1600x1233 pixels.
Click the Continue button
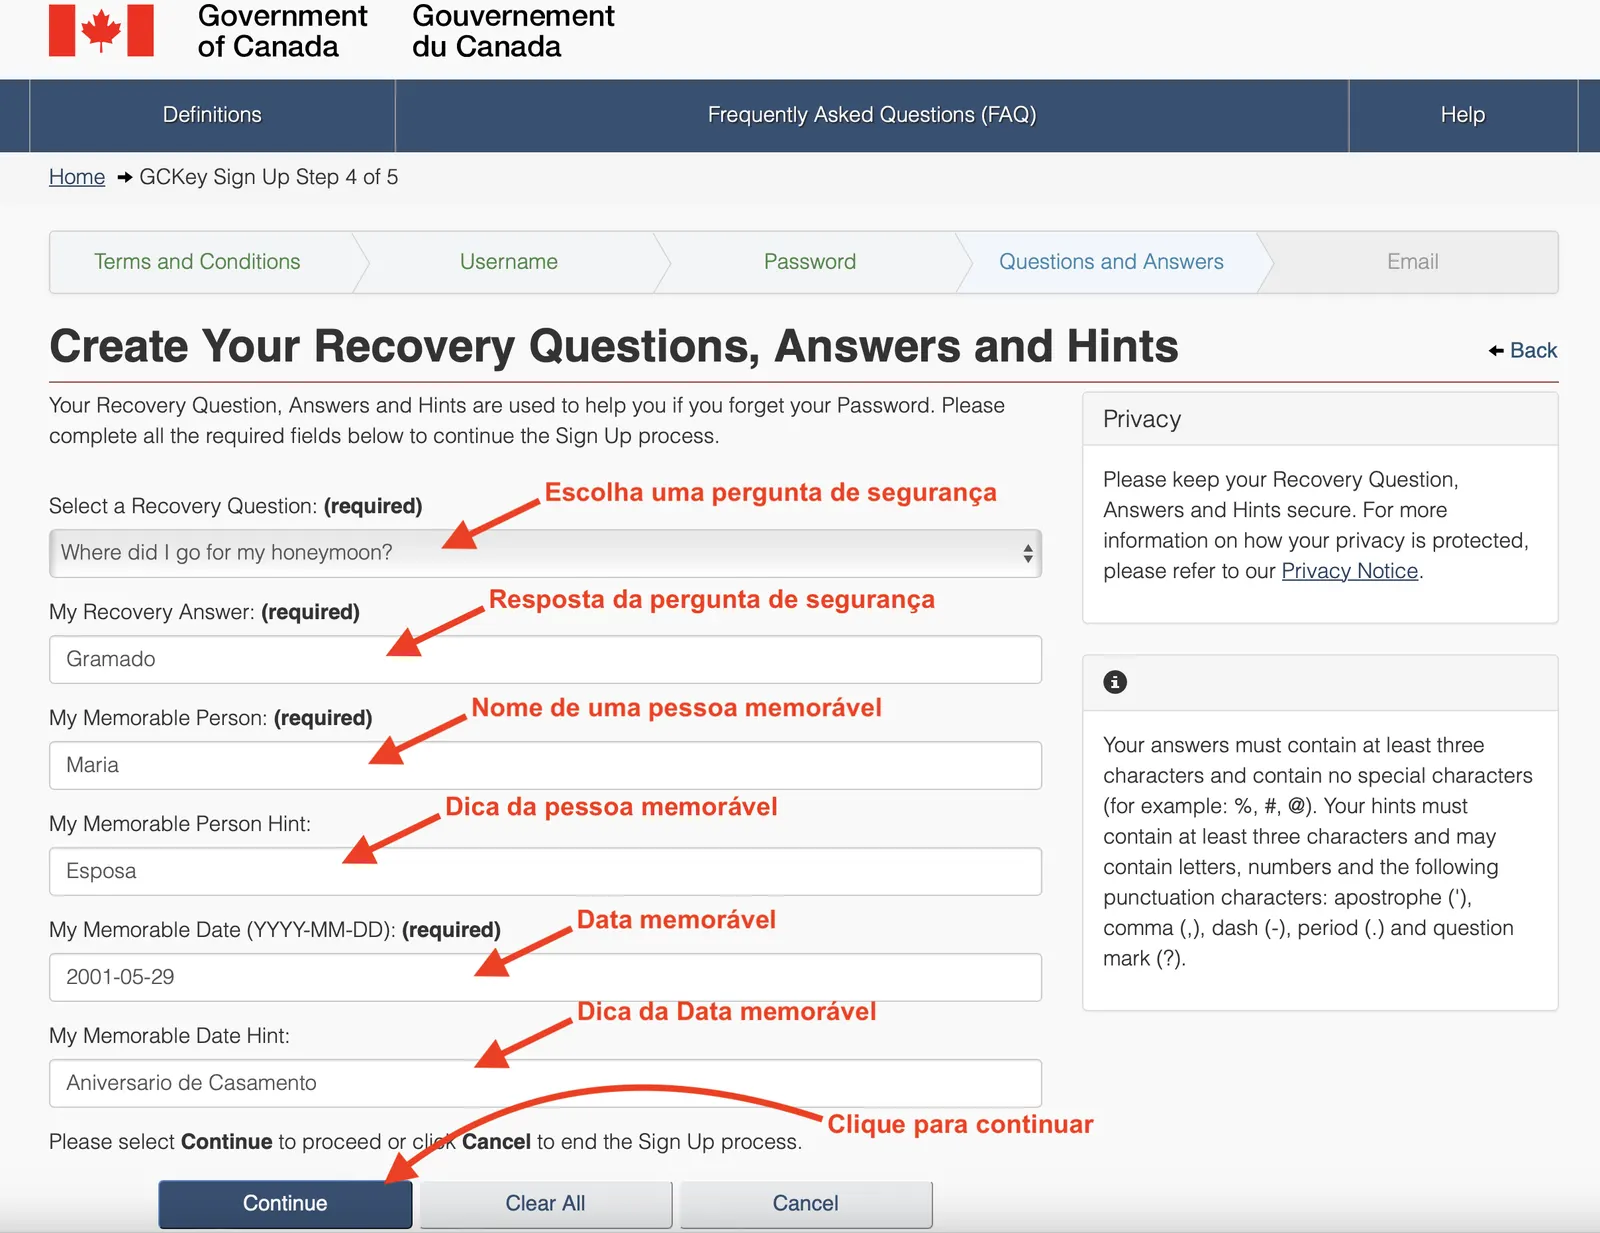pos(285,1204)
